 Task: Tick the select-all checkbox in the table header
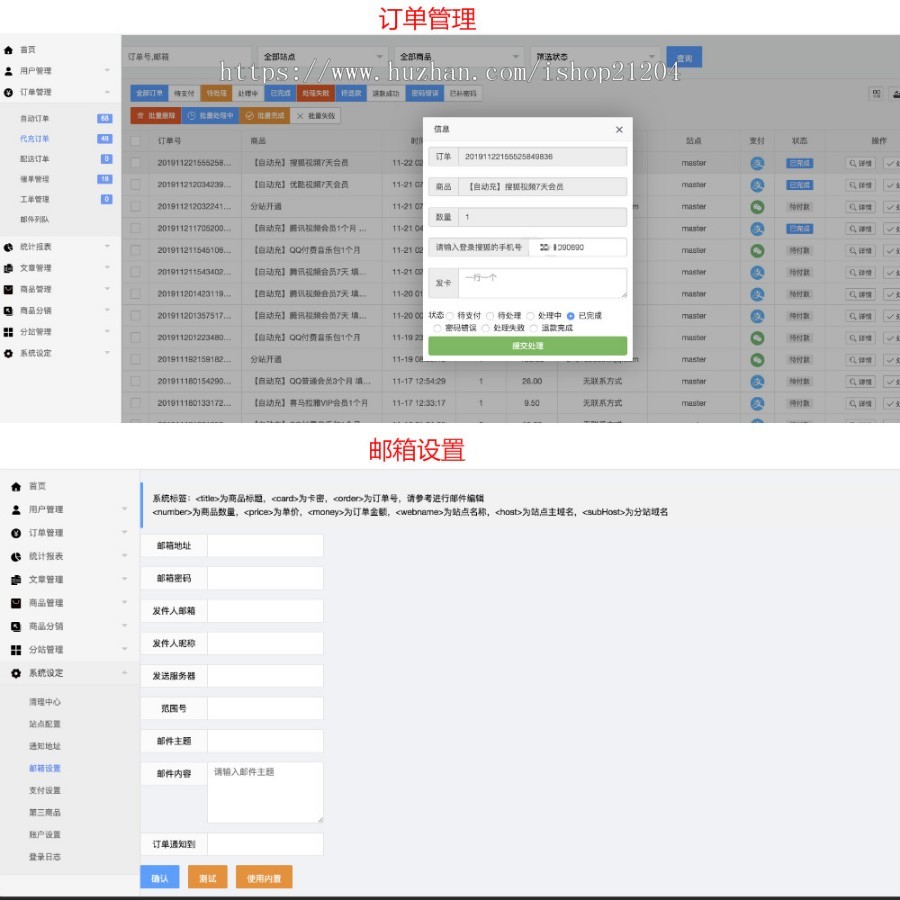pyautogui.click(x=135, y=141)
